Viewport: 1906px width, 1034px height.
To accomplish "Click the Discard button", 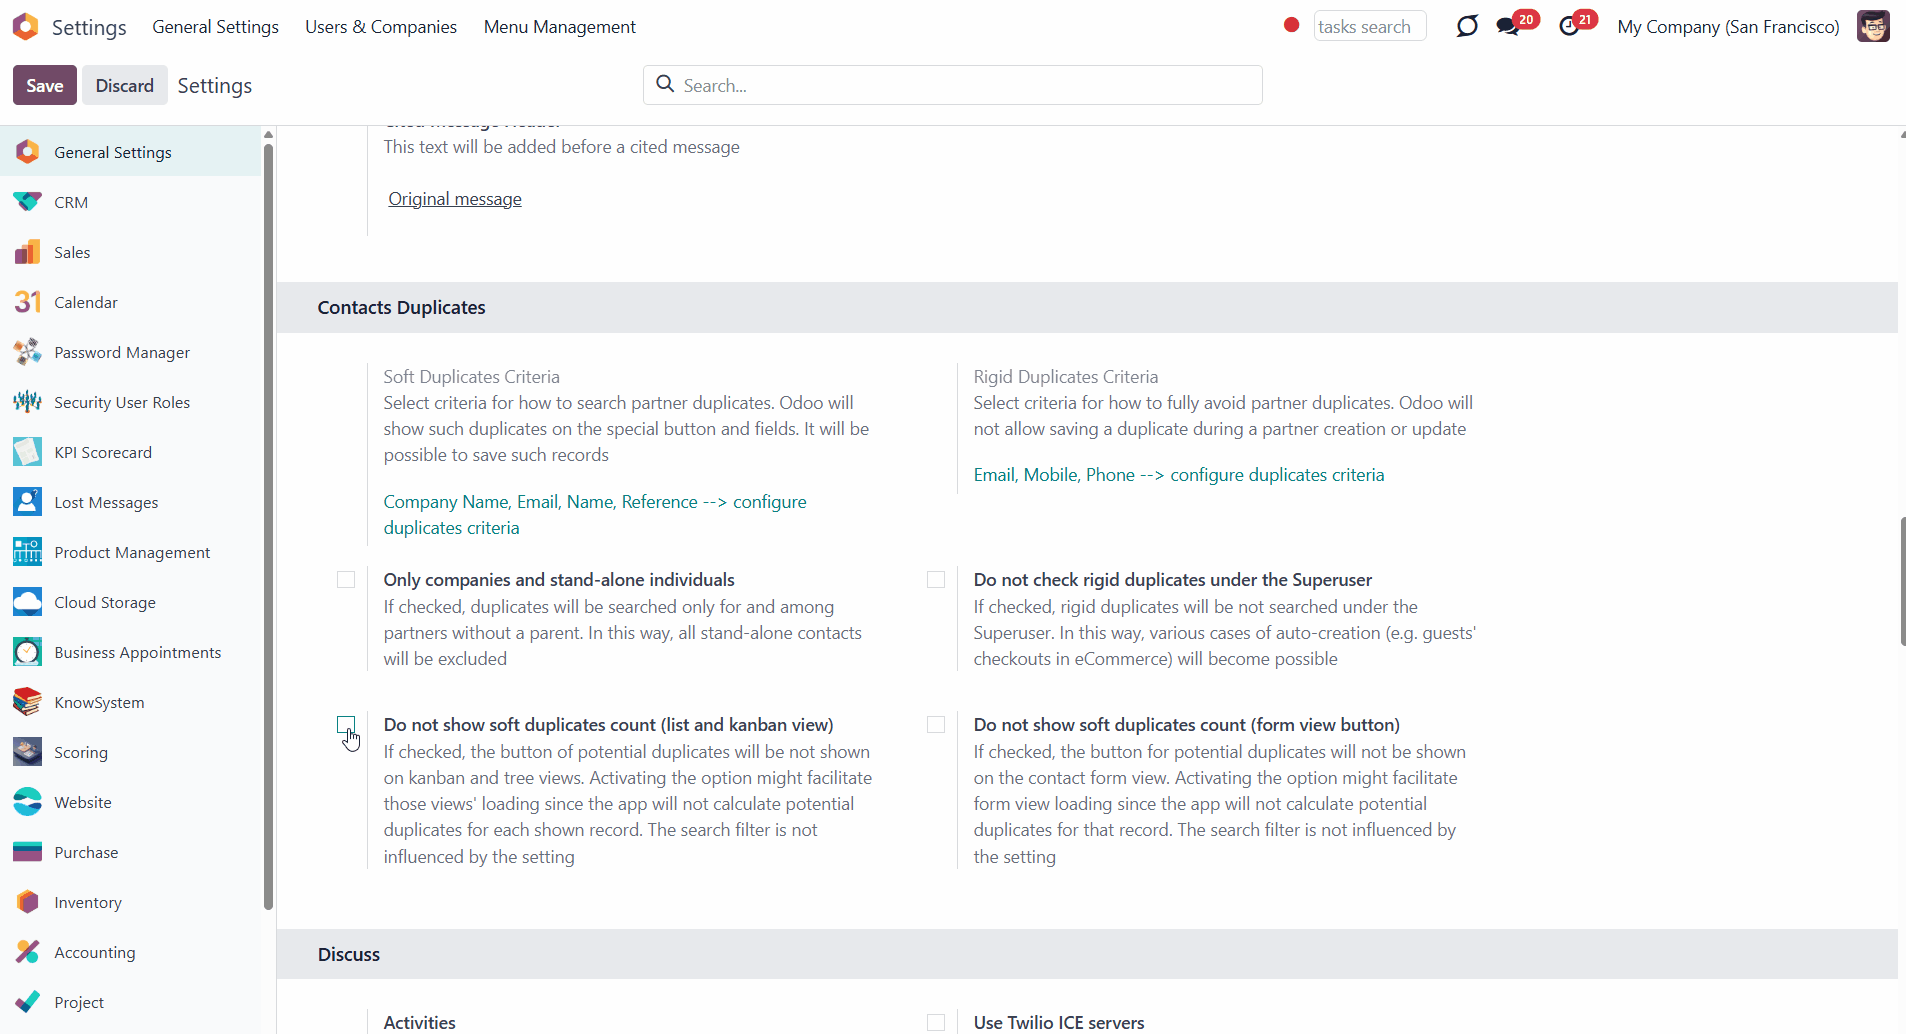I will [x=125, y=85].
